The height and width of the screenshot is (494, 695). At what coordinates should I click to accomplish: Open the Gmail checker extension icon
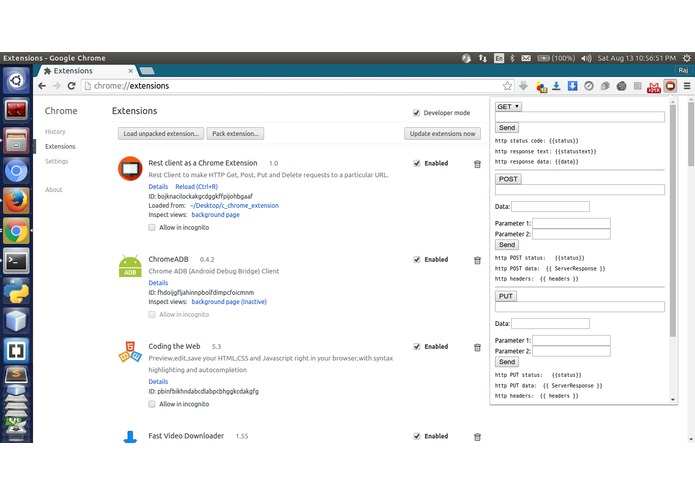(654, 87)
